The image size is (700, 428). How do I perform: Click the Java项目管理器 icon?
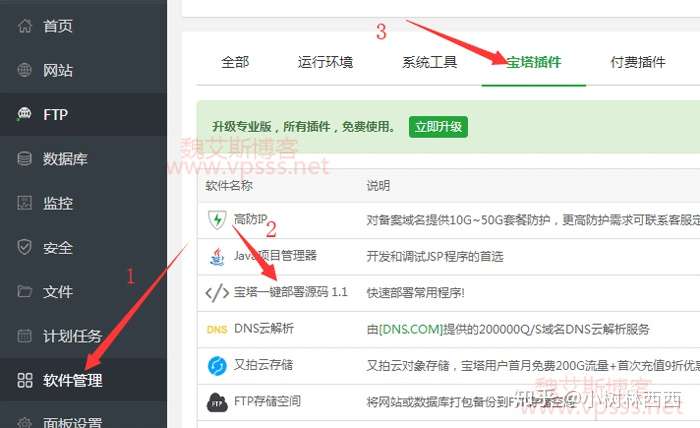217,257
